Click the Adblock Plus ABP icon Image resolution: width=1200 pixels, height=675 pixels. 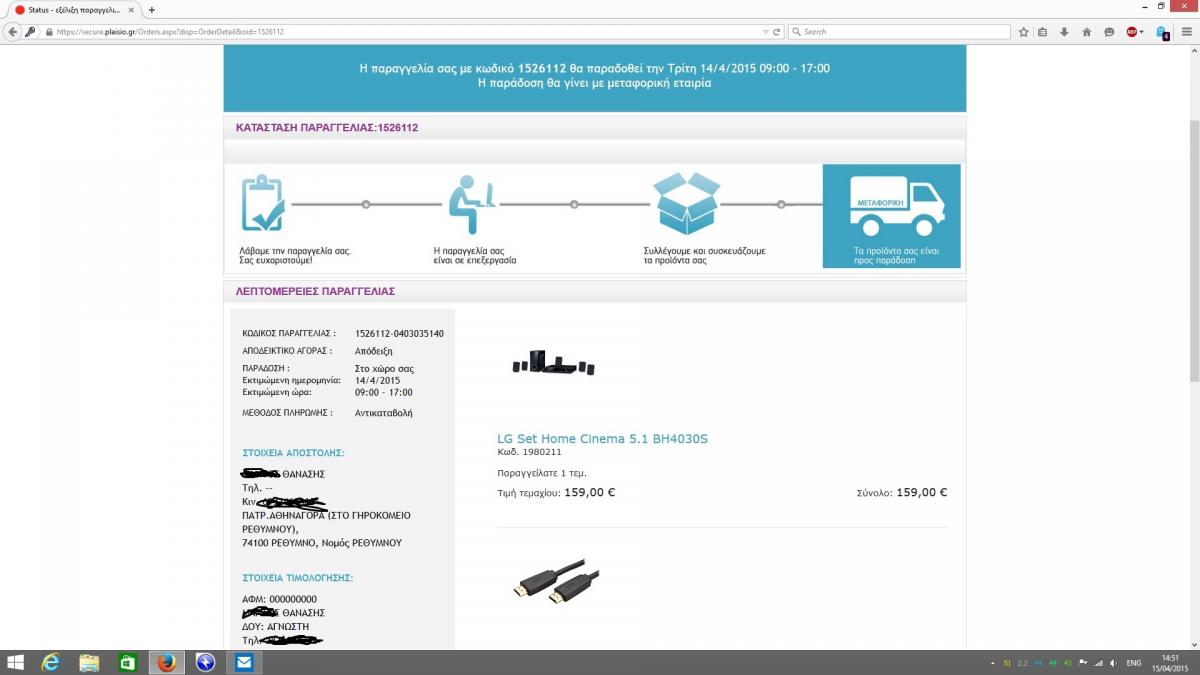(x=1132, y=32)
